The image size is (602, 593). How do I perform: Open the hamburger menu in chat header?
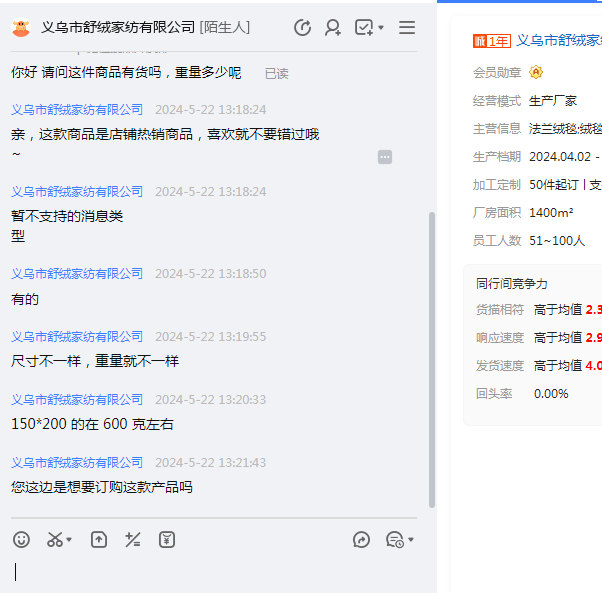407,27
